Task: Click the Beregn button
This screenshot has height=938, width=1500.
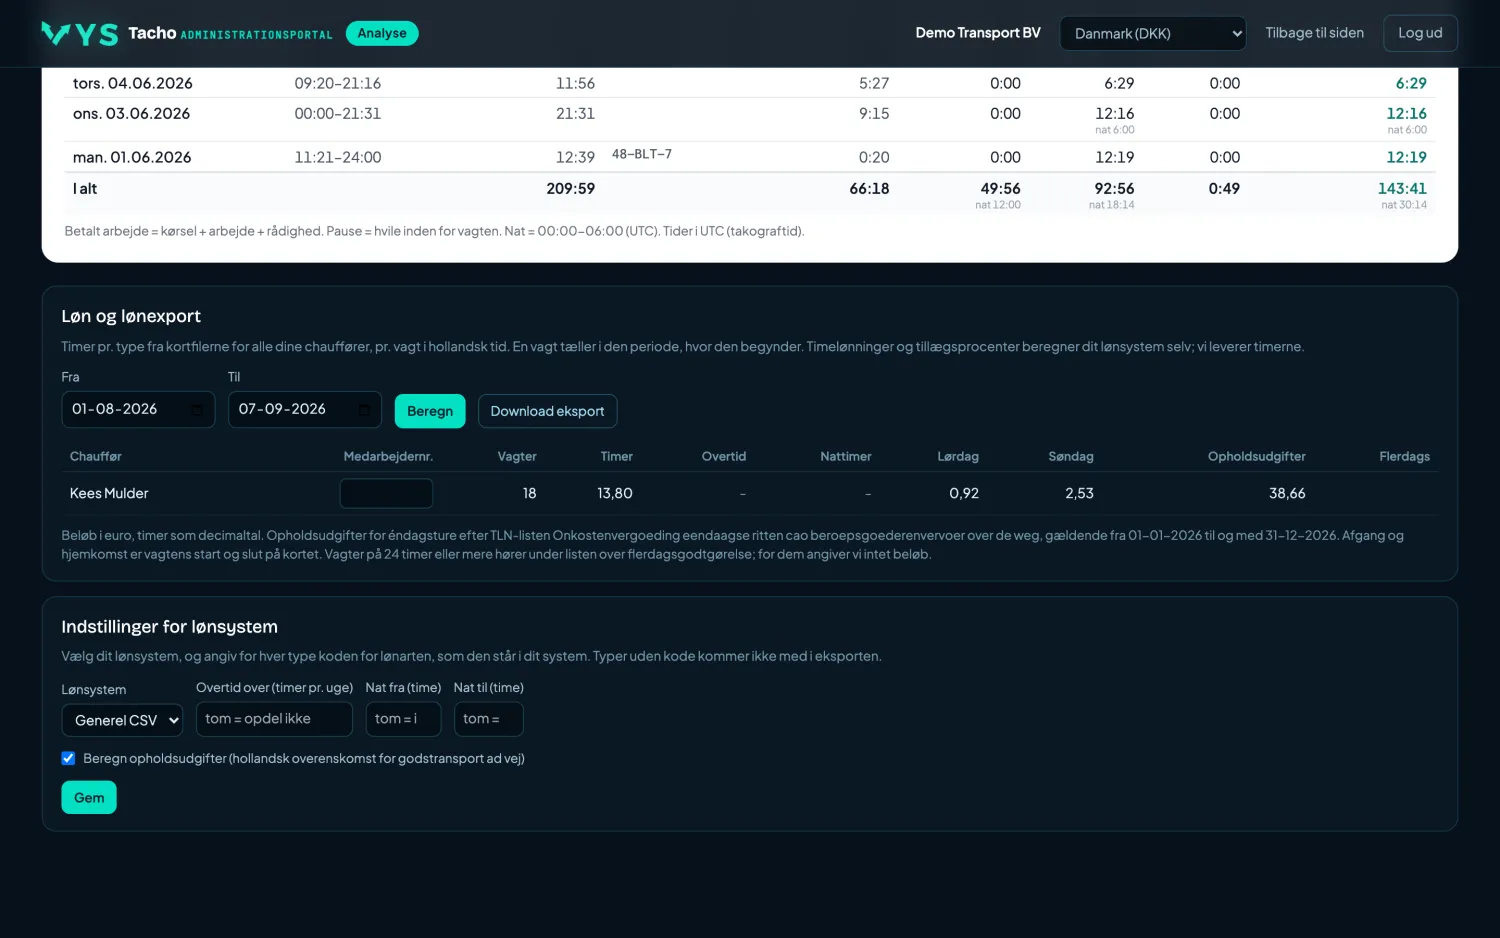Action: point(430,411)
